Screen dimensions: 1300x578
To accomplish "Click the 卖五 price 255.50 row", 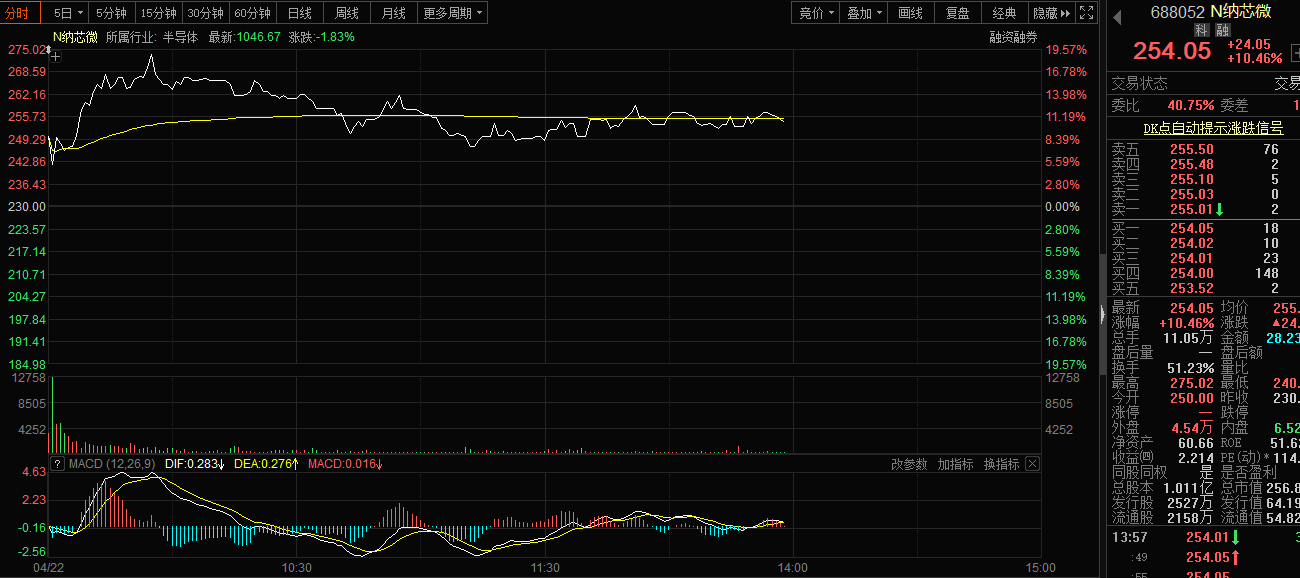I will (1203, 148).
